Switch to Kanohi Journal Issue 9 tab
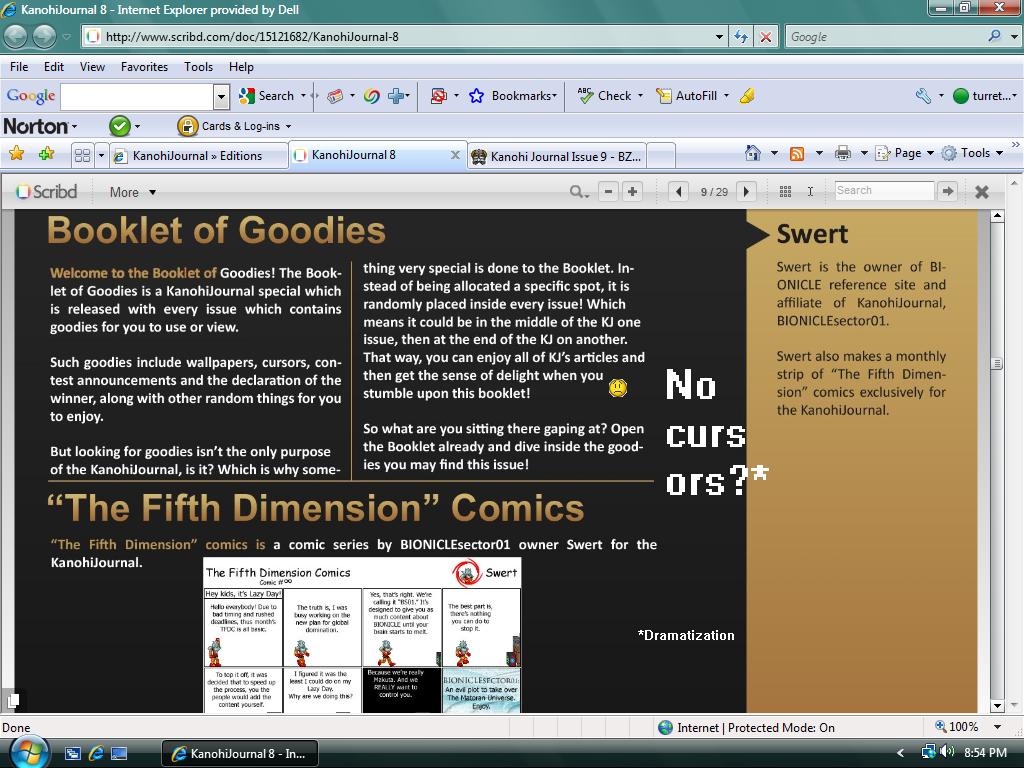This screenshot has height=768, width=1024. click(x=557, y=156)
